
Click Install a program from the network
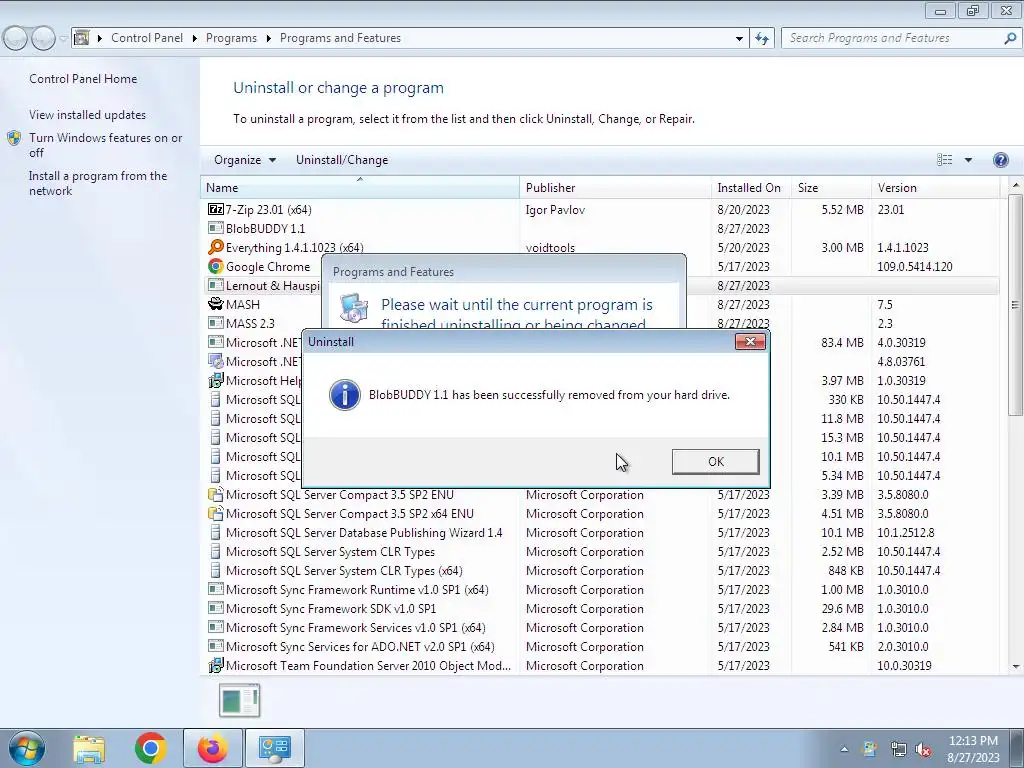(98, 184)
